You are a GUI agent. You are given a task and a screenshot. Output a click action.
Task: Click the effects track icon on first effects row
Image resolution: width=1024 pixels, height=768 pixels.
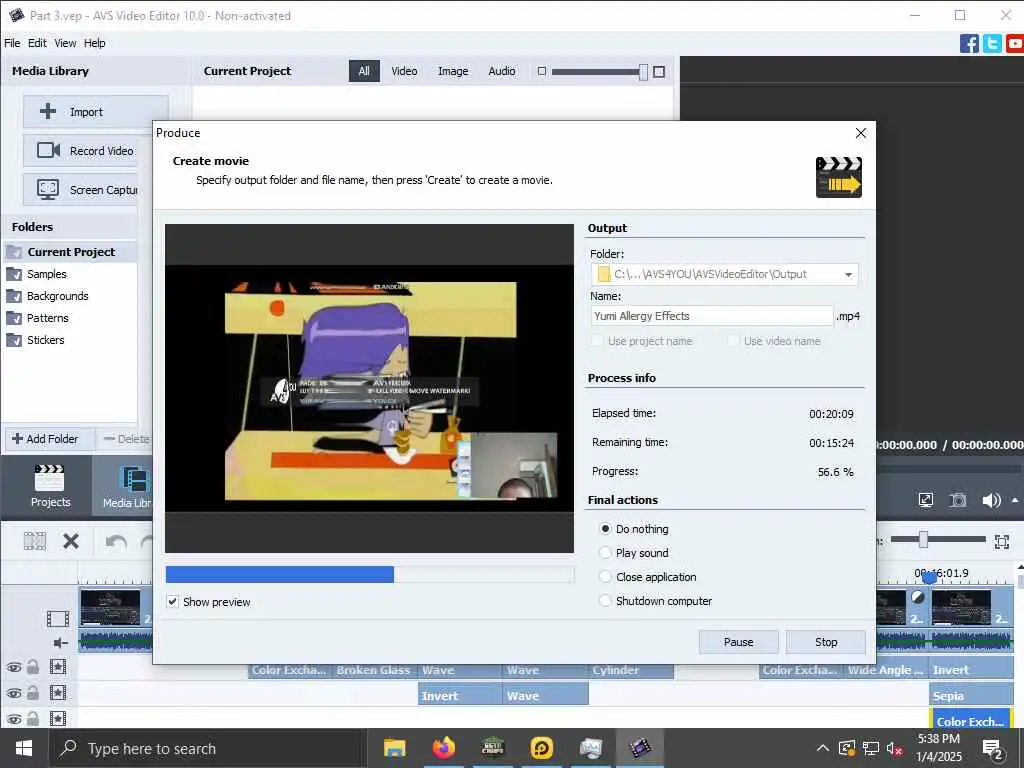click(x=58, y=667)
